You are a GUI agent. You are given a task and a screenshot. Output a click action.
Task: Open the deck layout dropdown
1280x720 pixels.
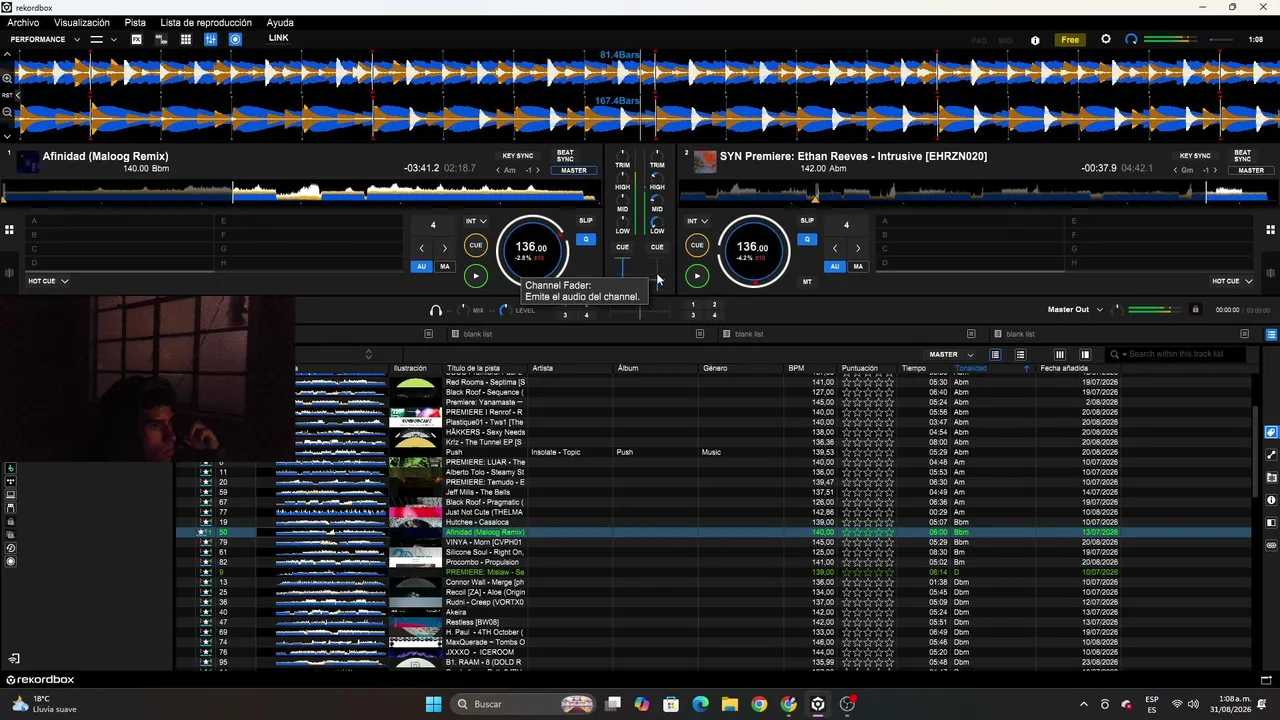[x=103, y=39]
